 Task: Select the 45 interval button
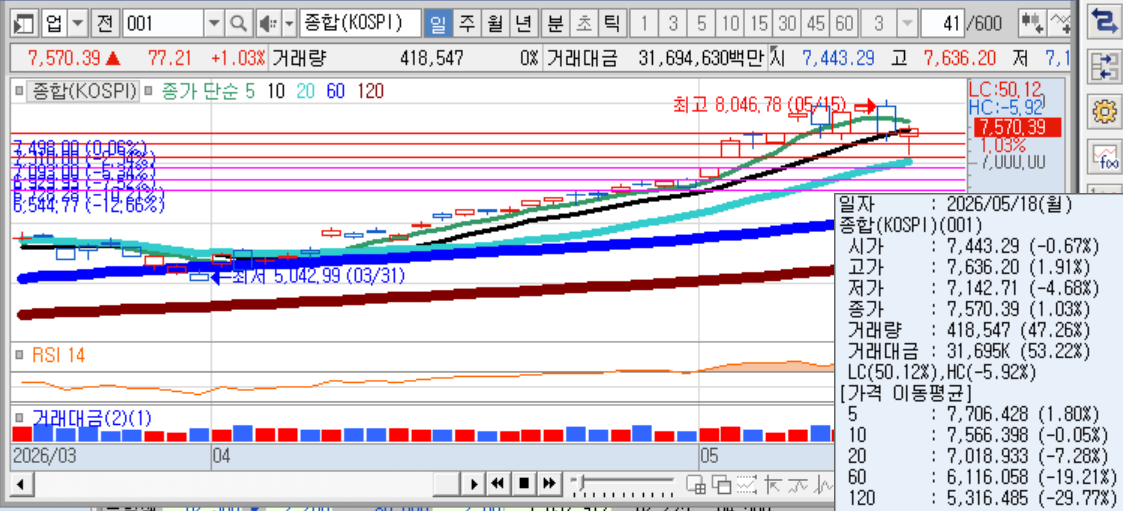point(816,24)
